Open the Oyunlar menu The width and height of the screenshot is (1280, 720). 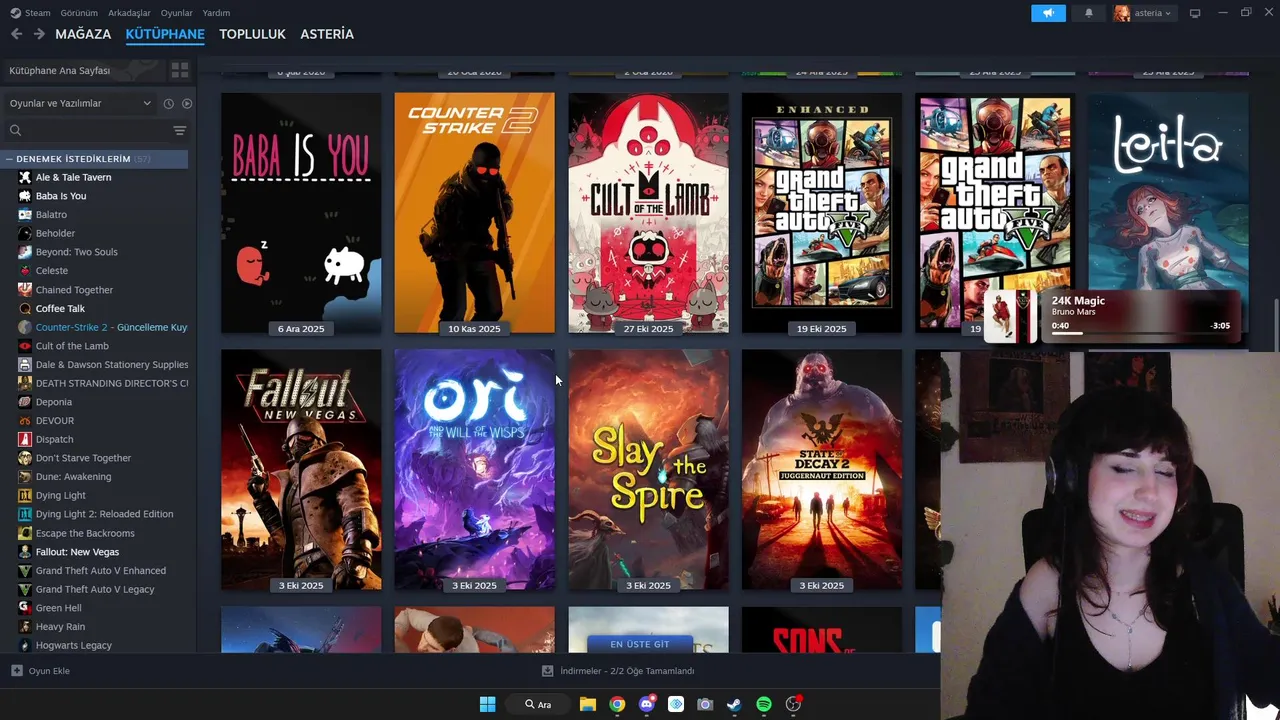[x=176, y=13]
